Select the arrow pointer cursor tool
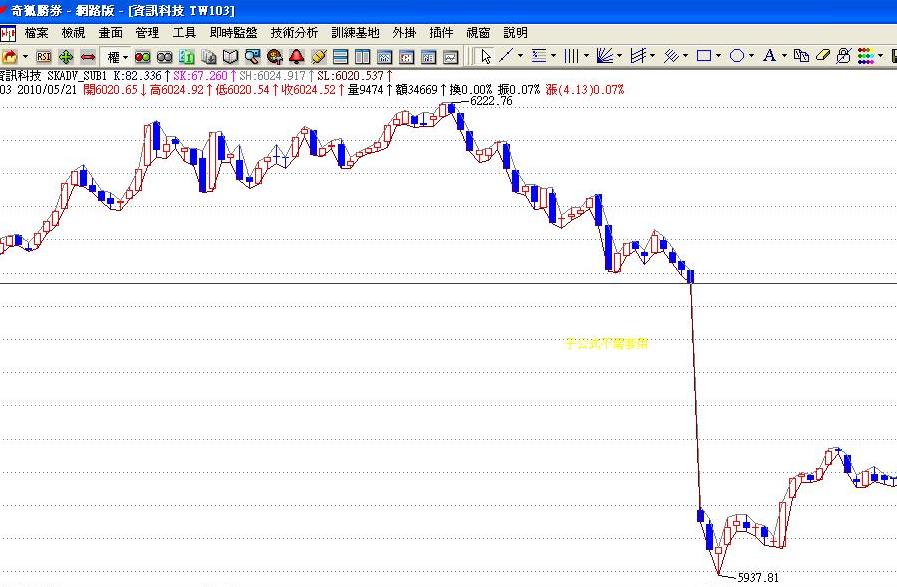897x587 pixels. tap(486, 56)
